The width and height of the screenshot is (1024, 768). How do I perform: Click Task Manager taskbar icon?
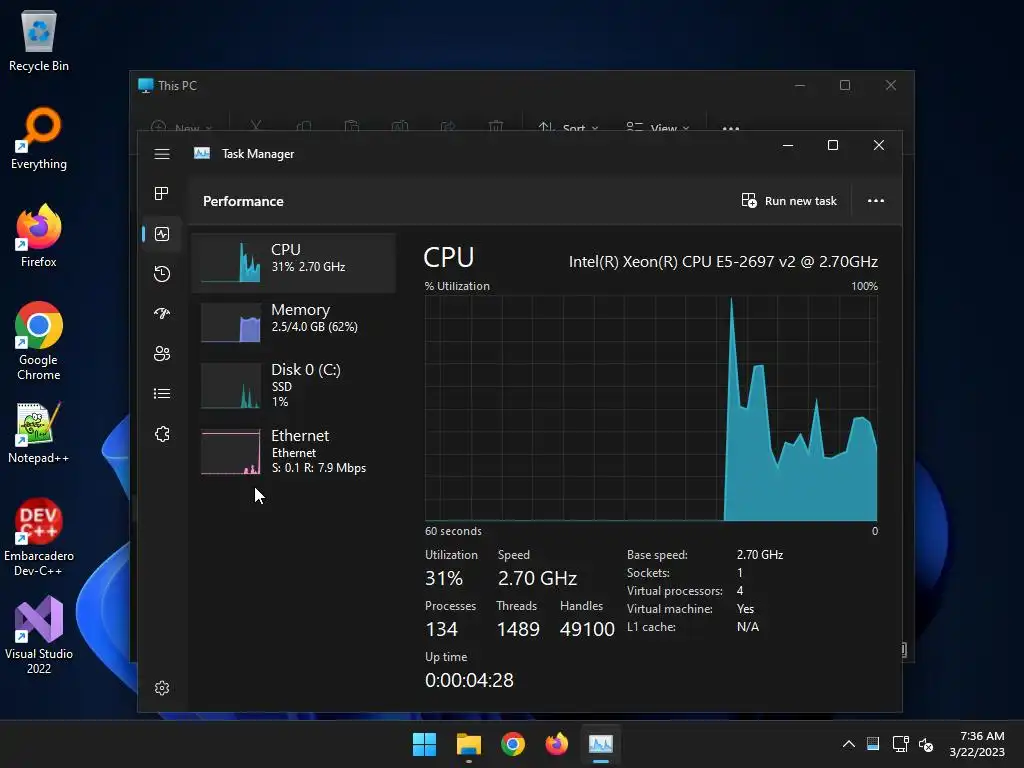coord(601,744)
